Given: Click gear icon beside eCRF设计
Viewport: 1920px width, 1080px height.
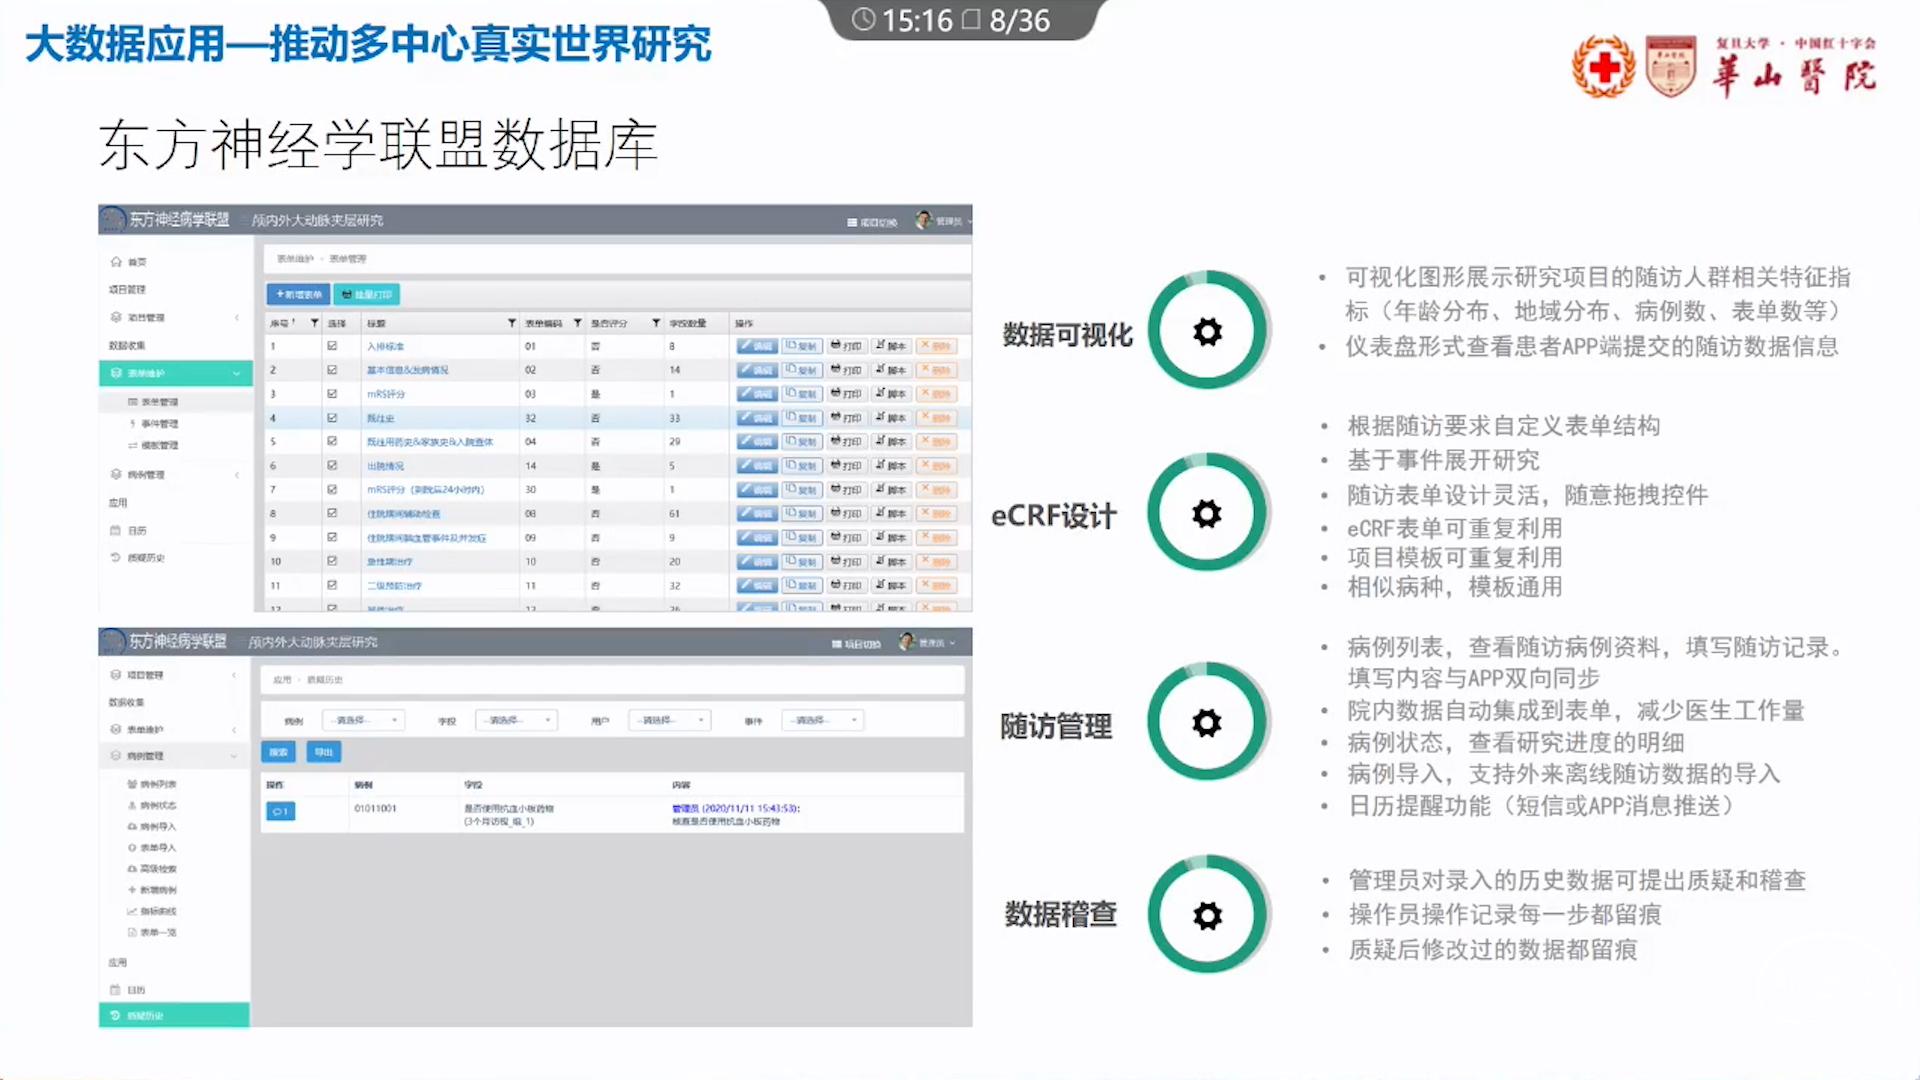Looking at the screenshot, I should [x=1207, y=514].
